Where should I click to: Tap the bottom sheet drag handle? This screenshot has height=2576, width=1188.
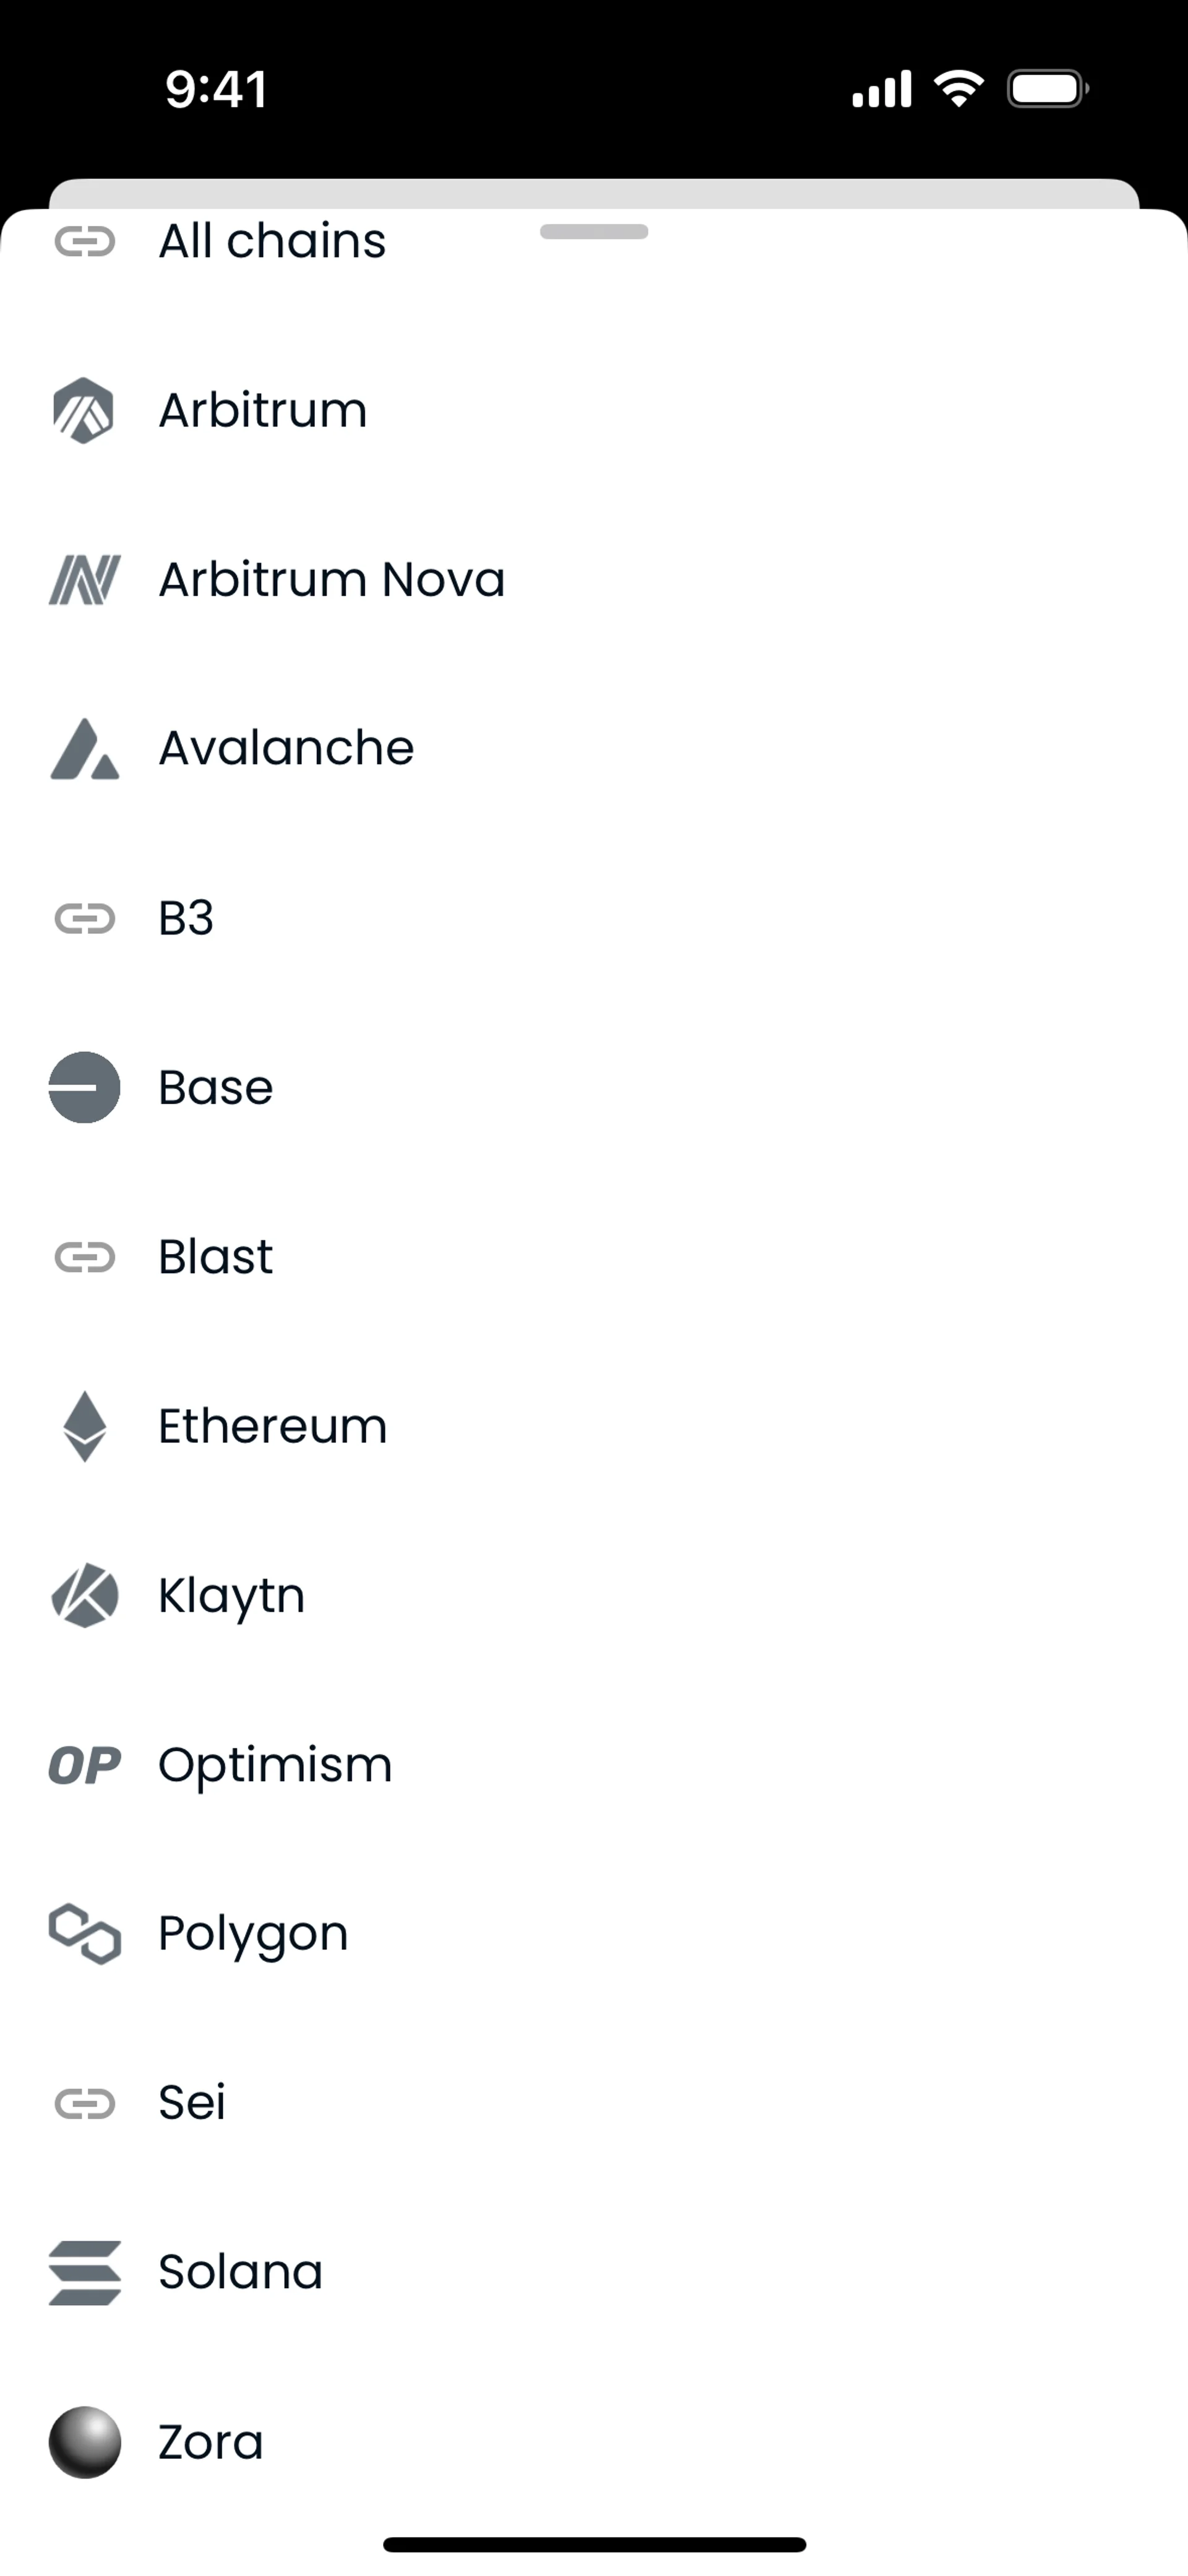(594, 232)
